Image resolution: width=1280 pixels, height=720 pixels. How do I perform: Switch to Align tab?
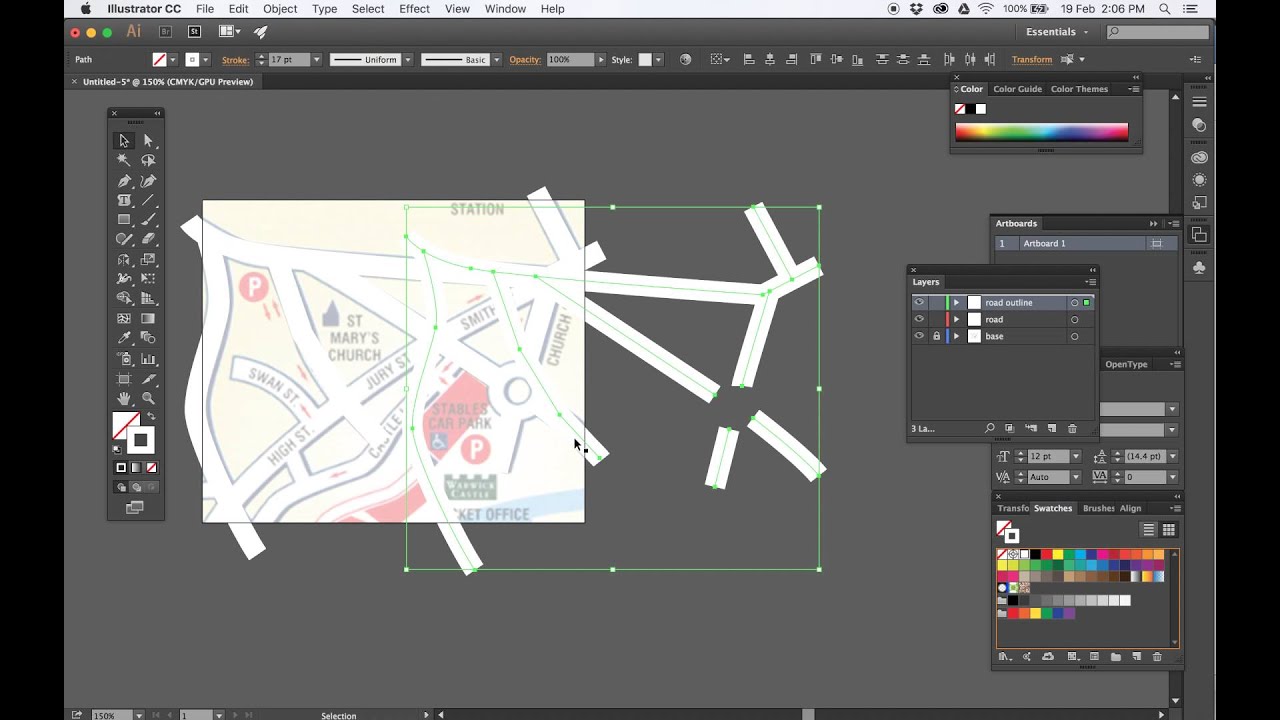[x=1130, y=508]
